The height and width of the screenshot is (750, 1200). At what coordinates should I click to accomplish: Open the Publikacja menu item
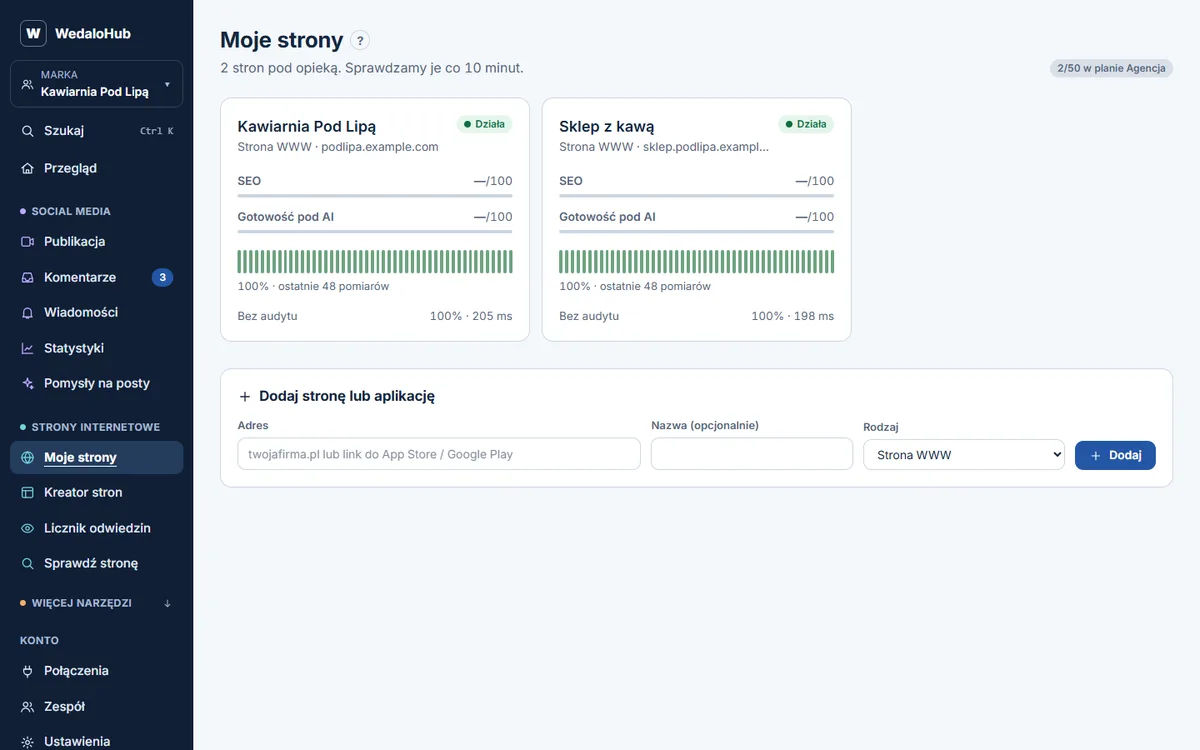pos(96,242)
